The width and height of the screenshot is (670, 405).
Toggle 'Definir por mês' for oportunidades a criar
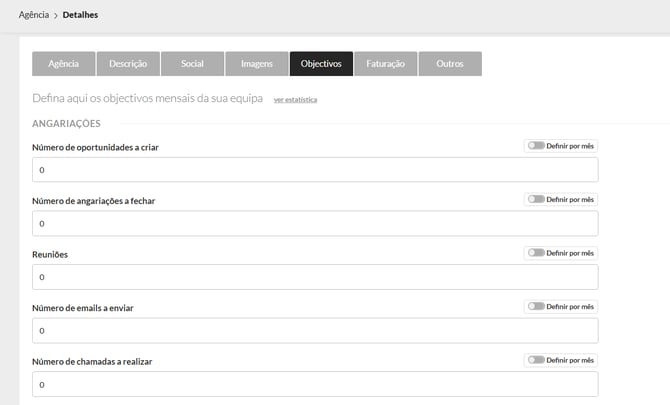(537, 146)
